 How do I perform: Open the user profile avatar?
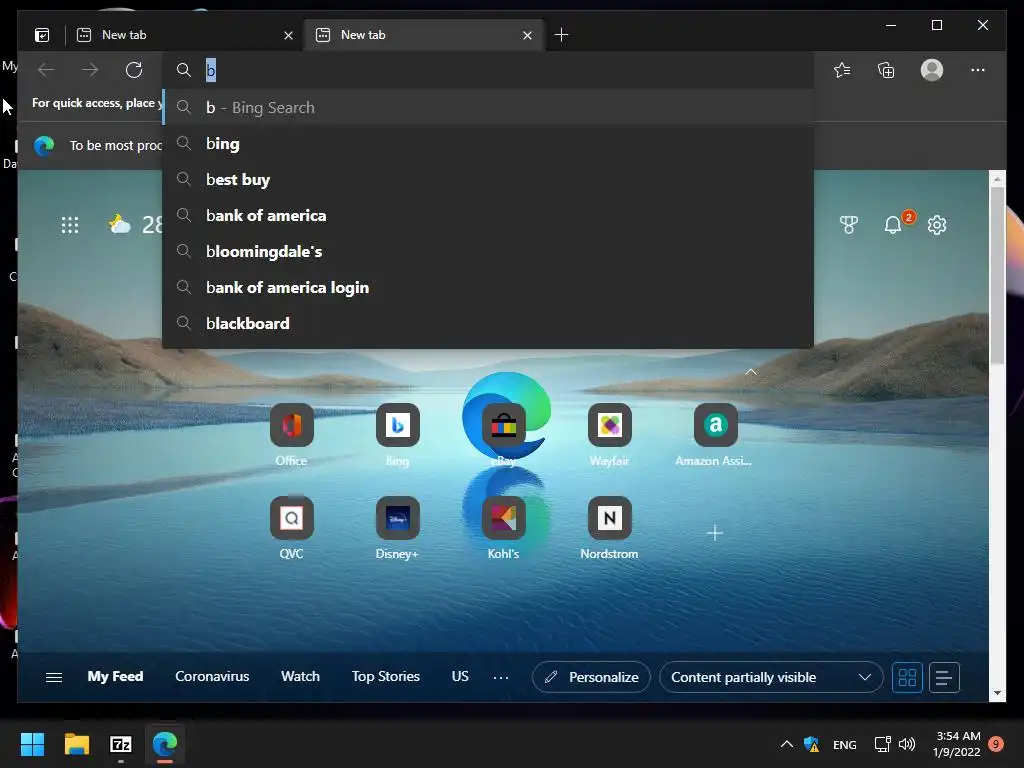(931, 70)
